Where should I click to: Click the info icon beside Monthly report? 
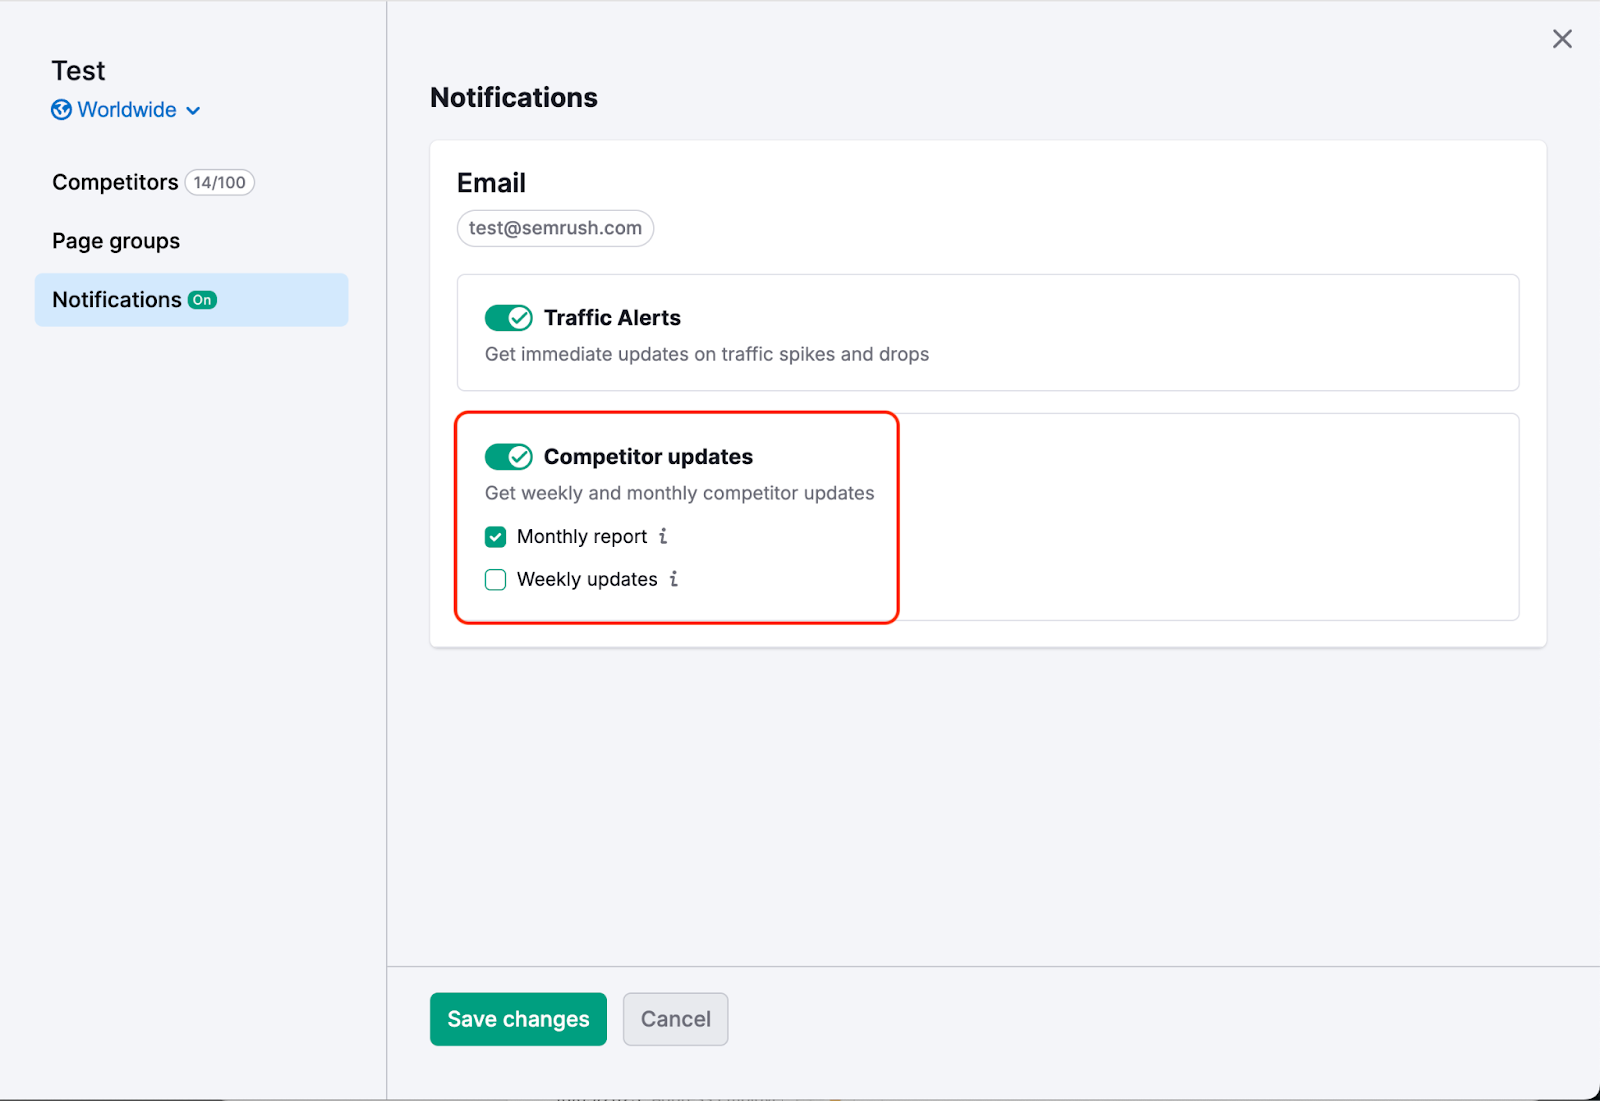coord(663,537)
